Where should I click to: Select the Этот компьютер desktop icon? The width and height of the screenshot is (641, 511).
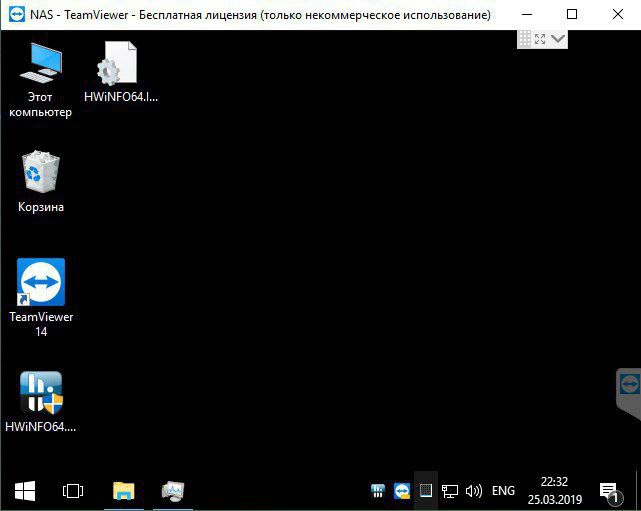(40, 80)
